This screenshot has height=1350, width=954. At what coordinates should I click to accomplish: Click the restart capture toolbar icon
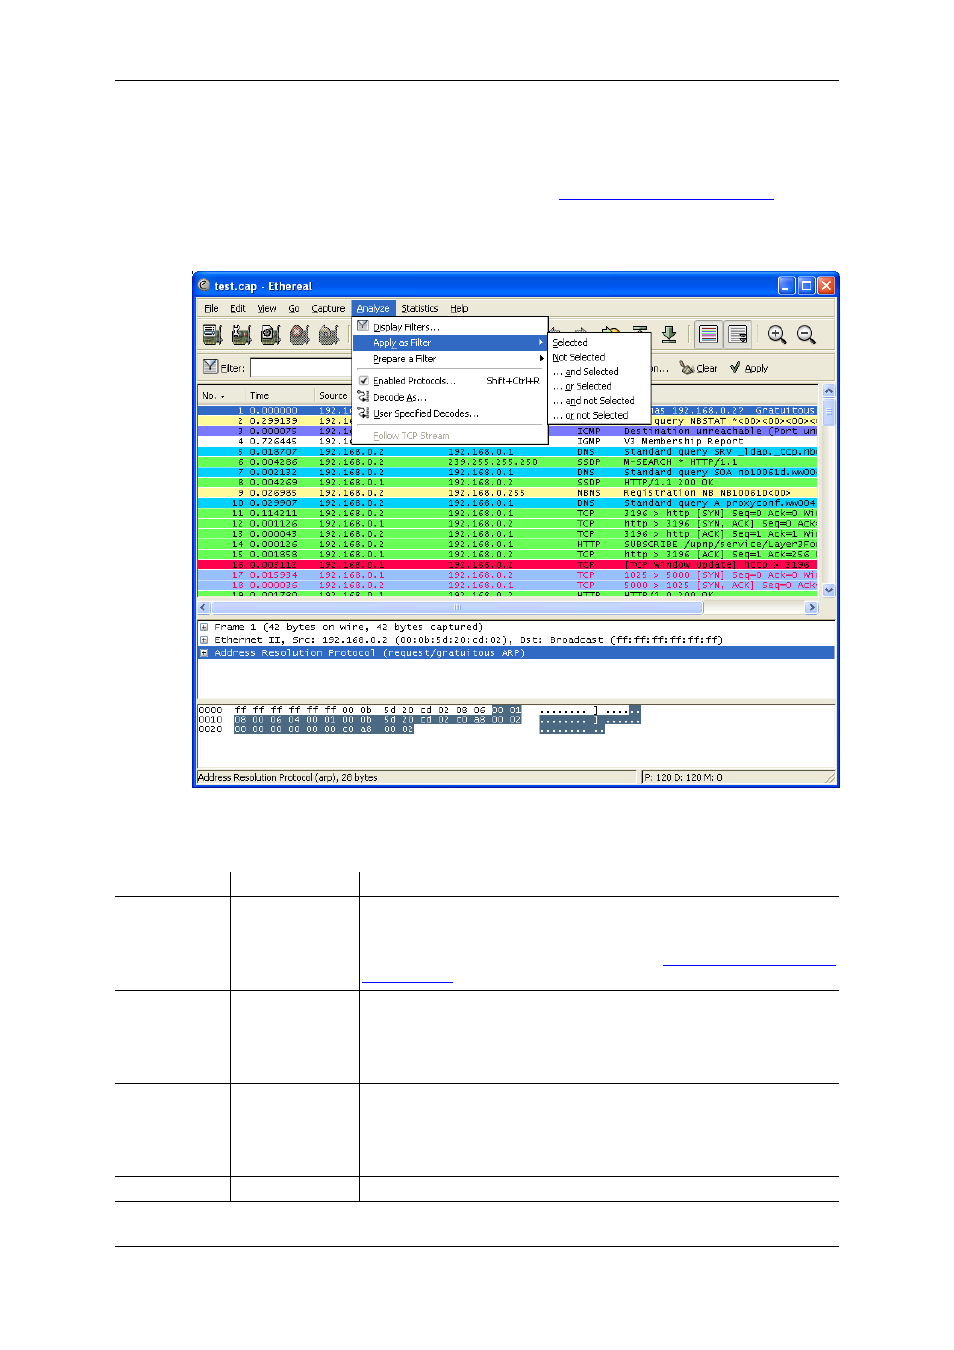tap(328, 335)
